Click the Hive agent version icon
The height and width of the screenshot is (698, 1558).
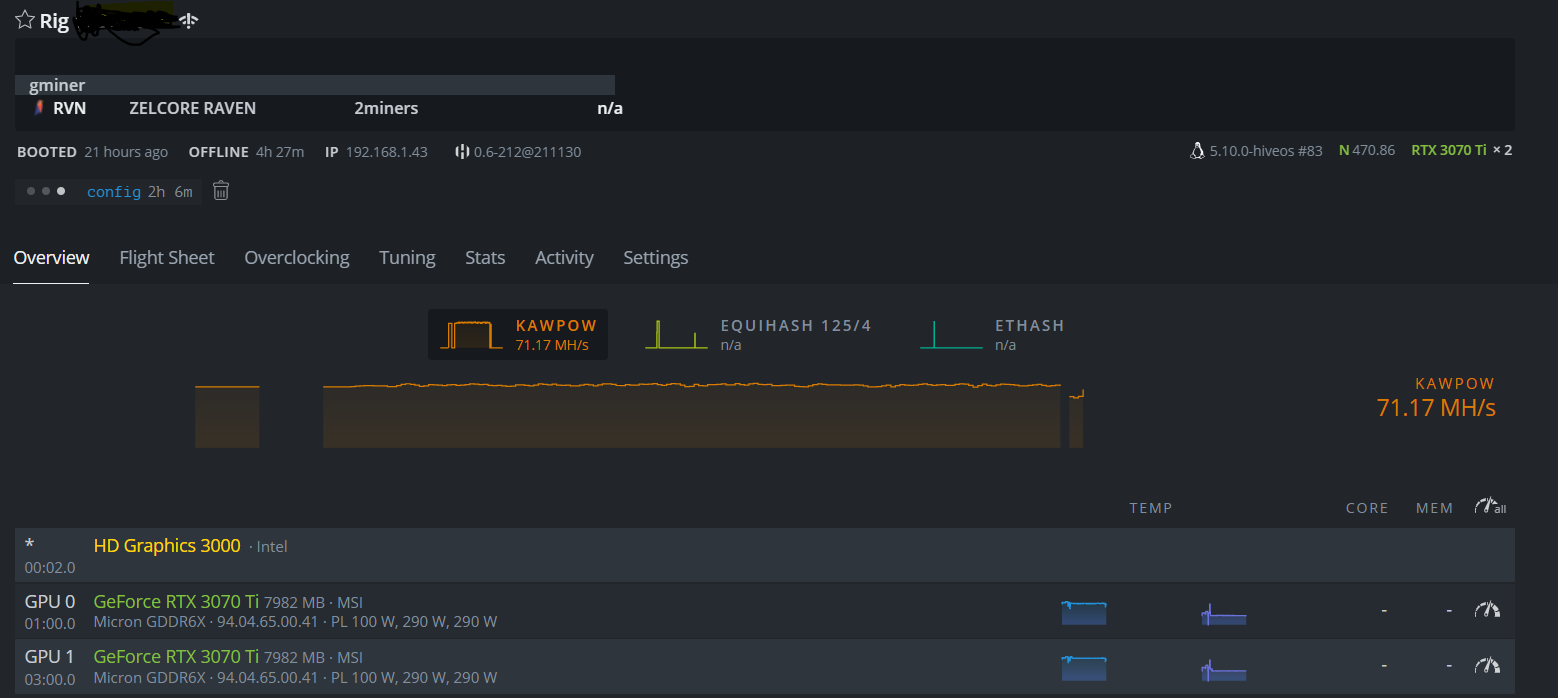tap(462, 152)
